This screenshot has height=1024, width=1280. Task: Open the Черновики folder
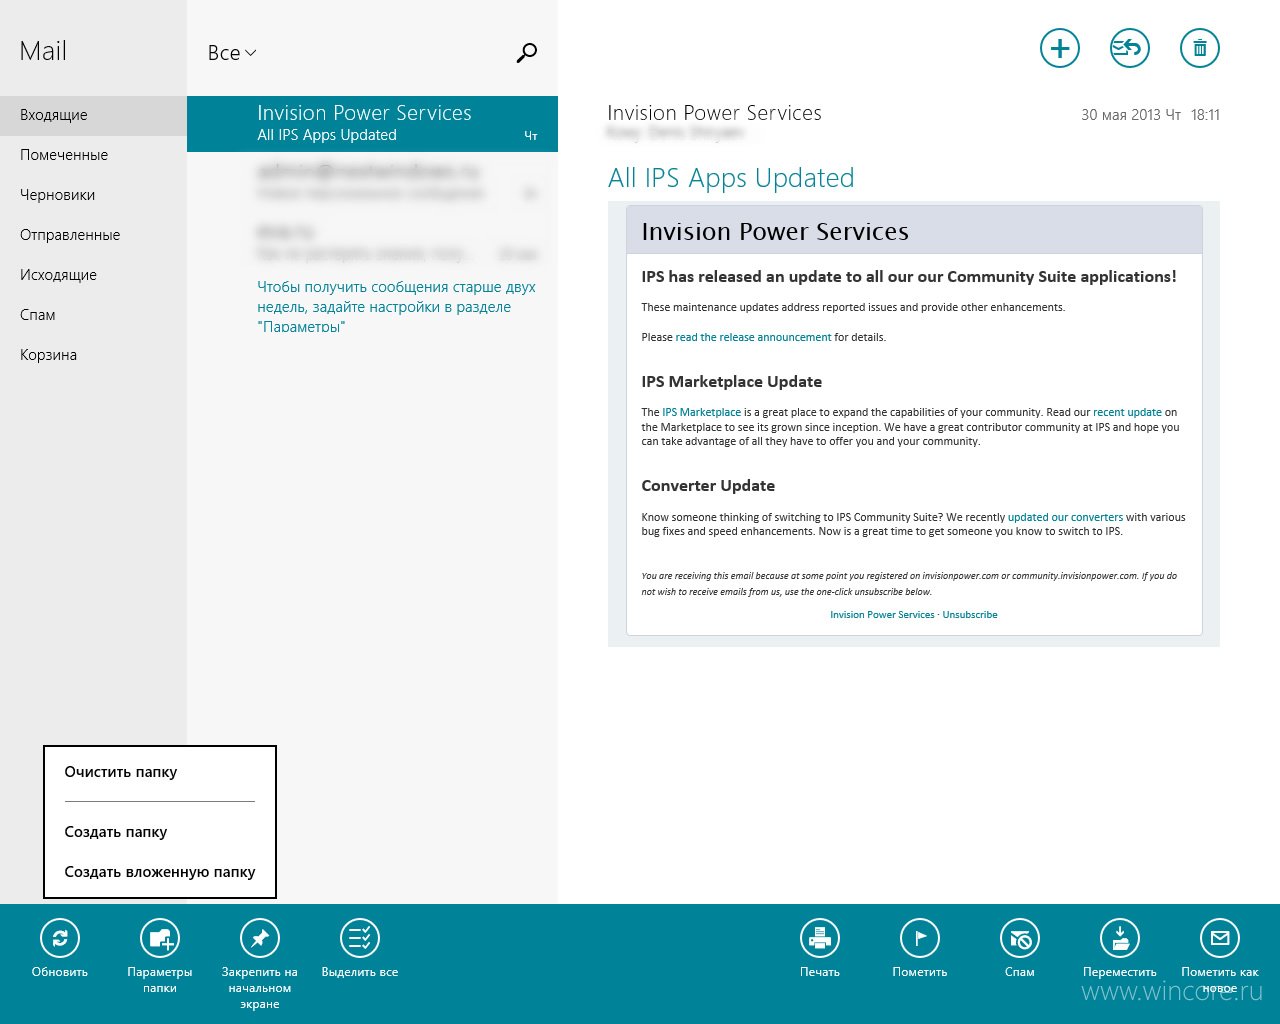93,195
